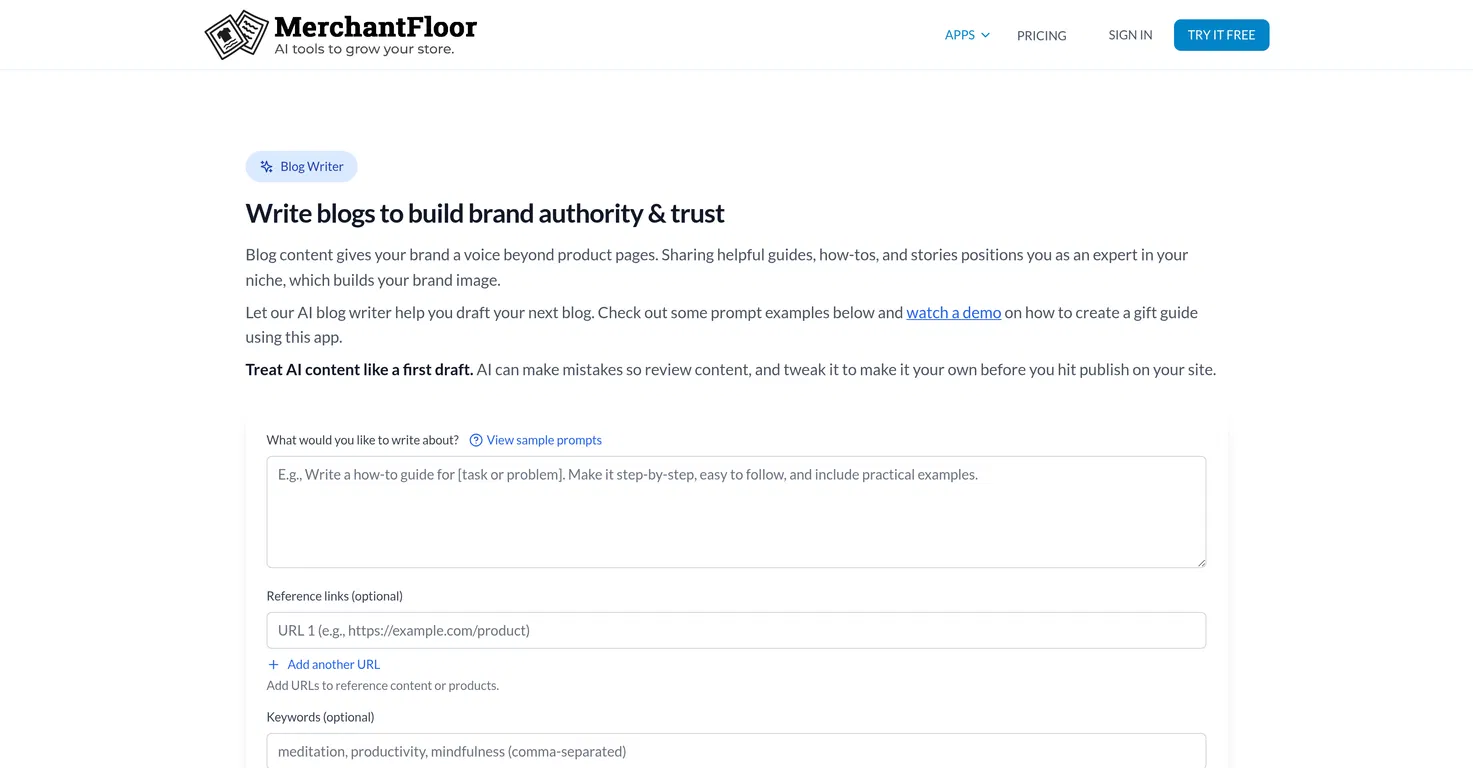Click the 'Reference links (optional)' label
Image resolution: width=1473 pixels, height=768 pixels.
tap(334, 596)
